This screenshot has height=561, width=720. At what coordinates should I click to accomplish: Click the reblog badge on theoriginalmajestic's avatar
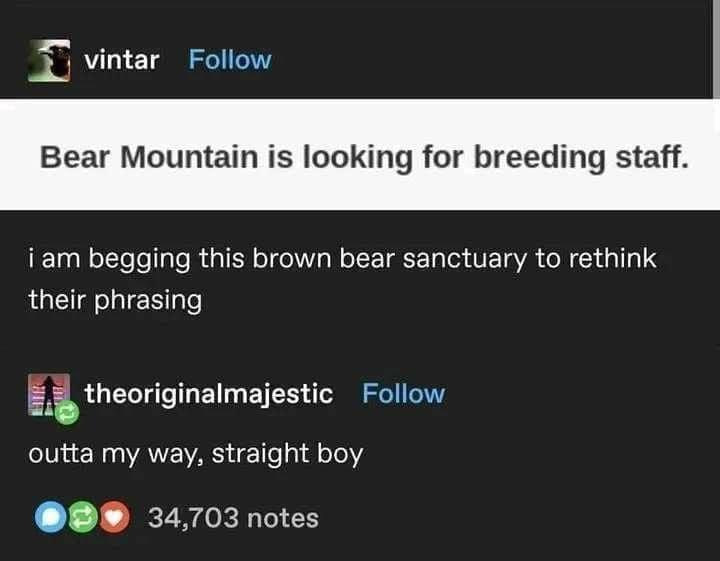point(67,409)
